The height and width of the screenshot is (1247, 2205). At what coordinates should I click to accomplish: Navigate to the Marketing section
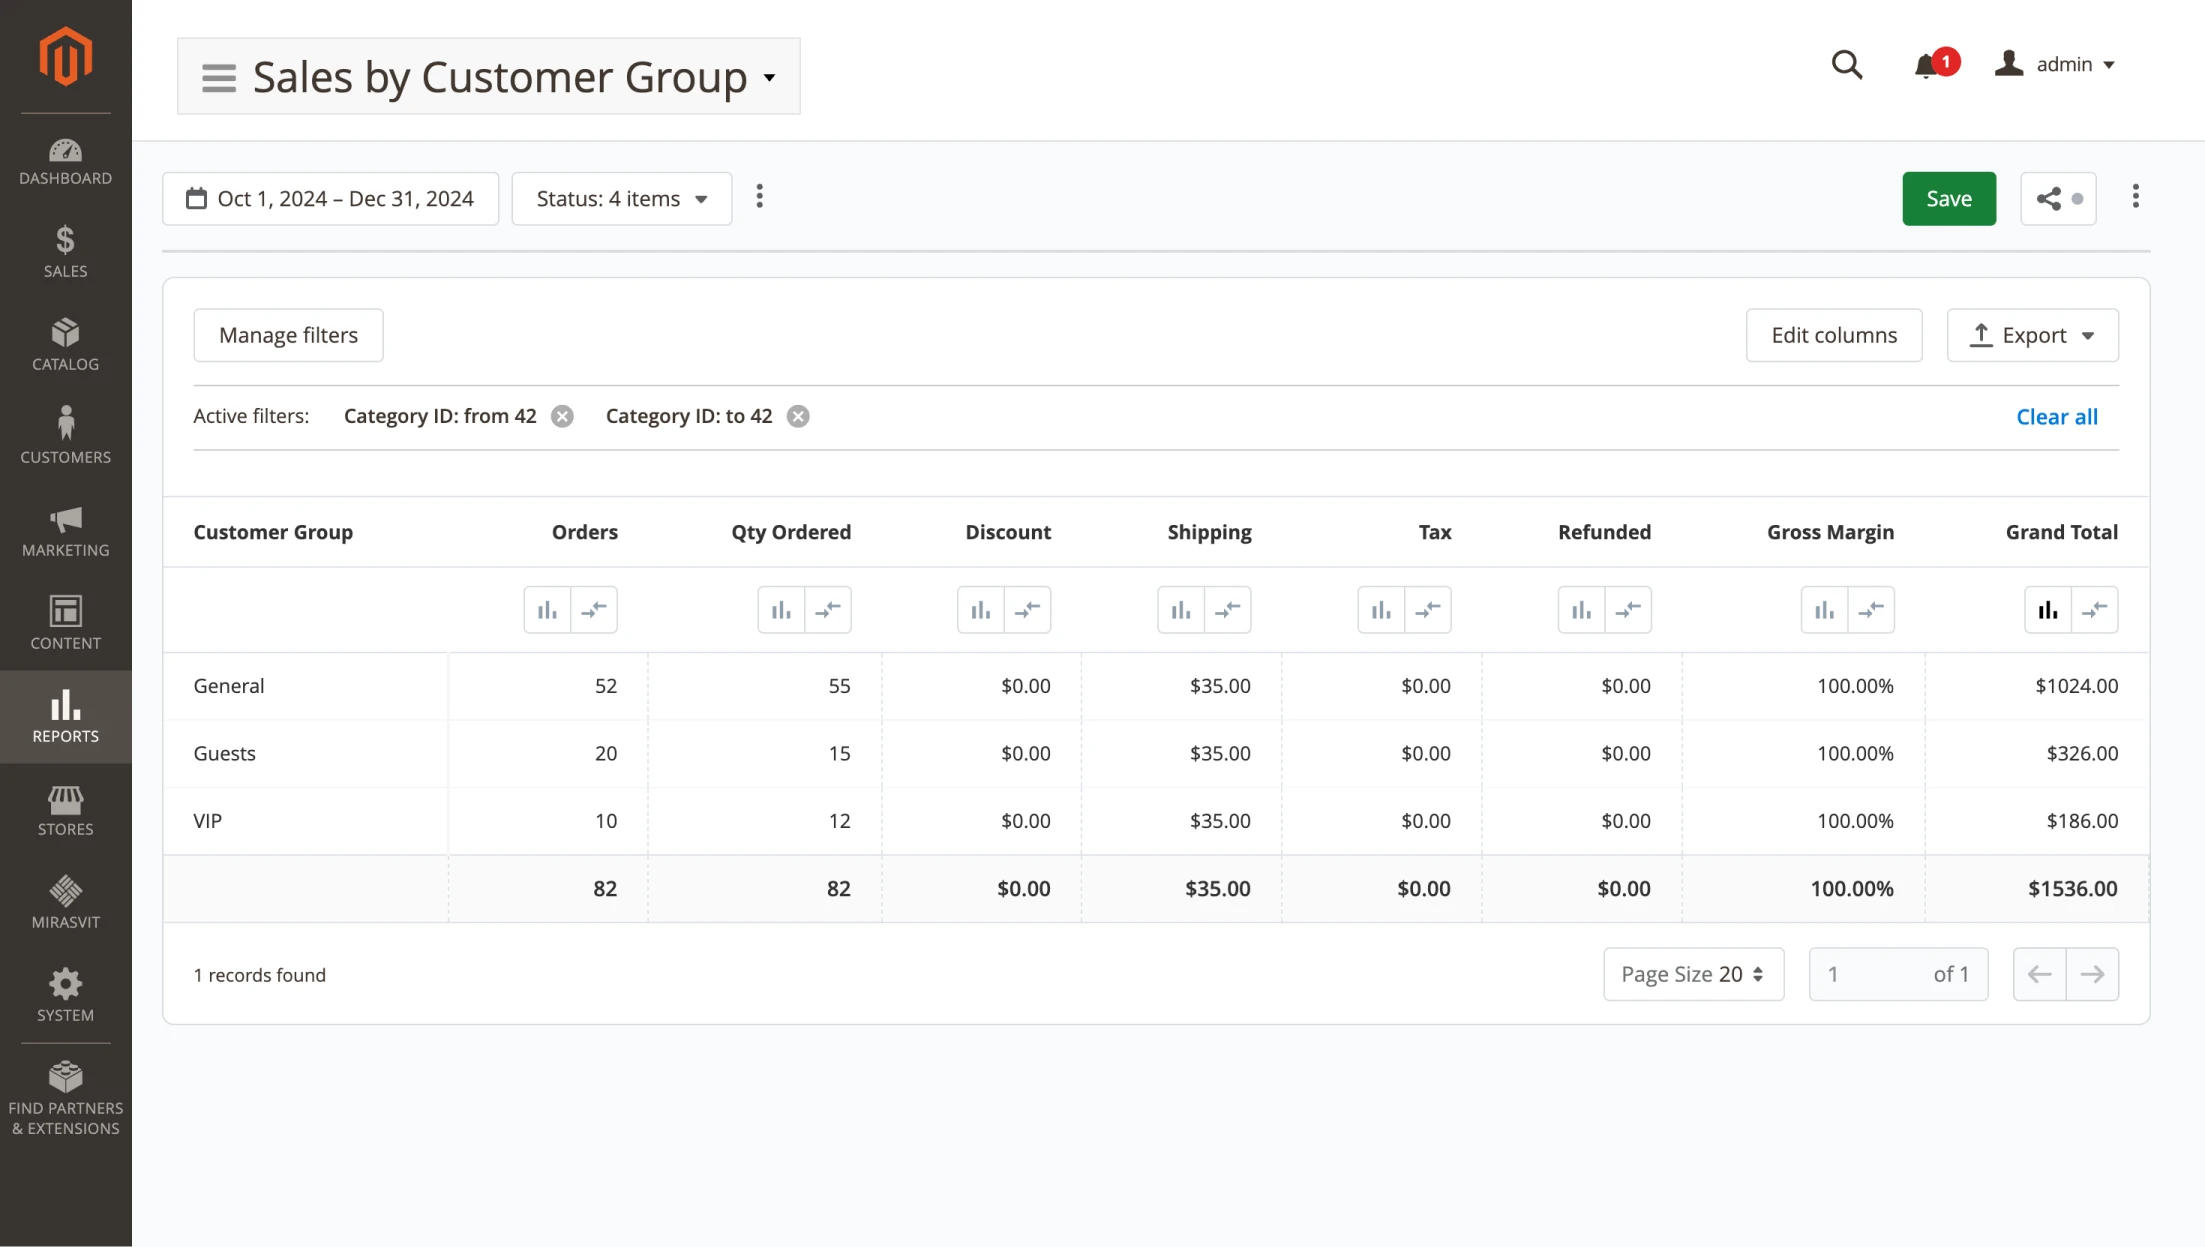[65, 530]
